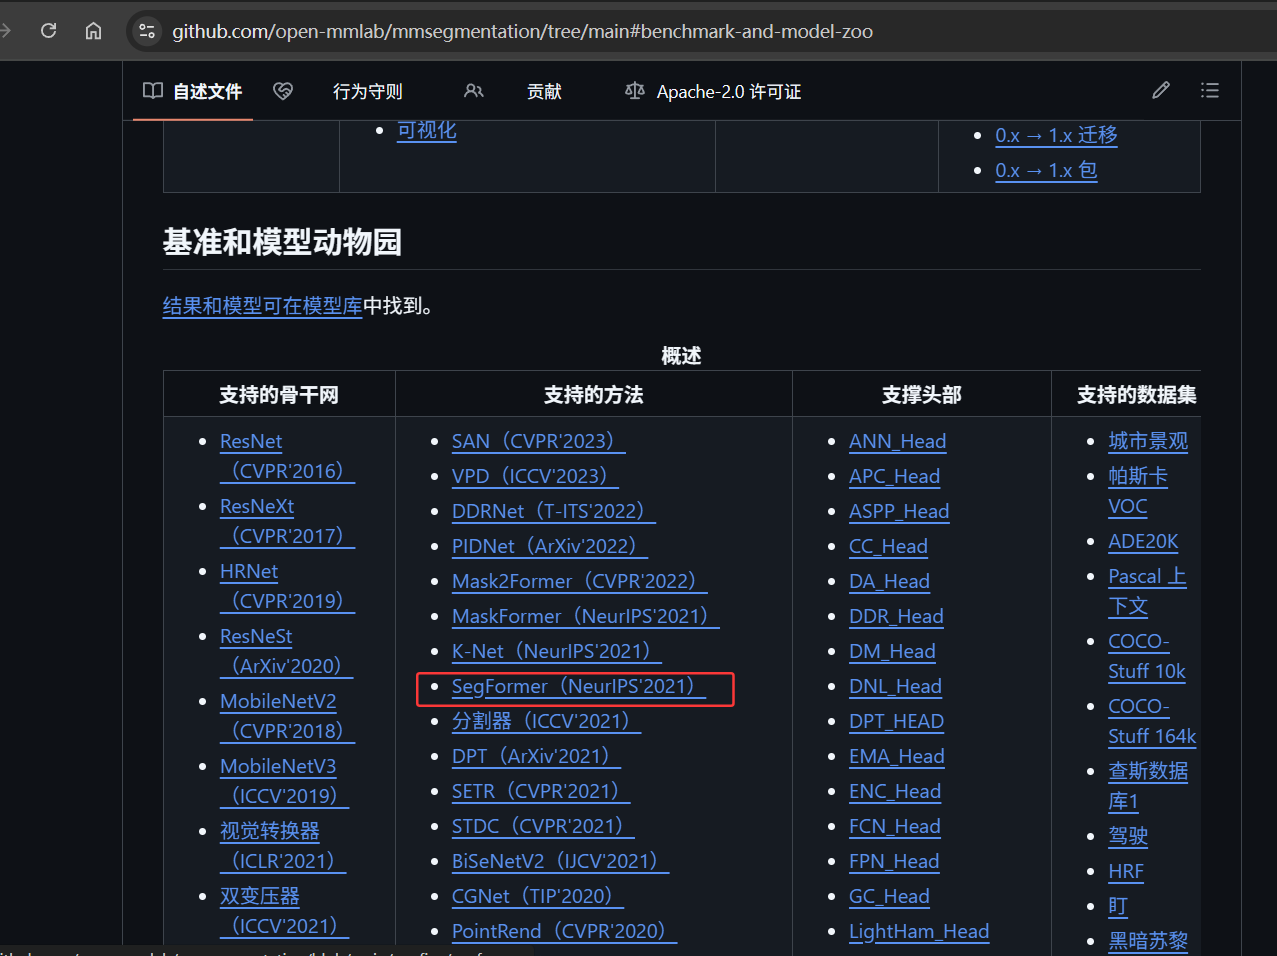Open the README edit pencil icon
Image resolution: width=1277 pixels, height=956 pixels.
(1160, 90)
